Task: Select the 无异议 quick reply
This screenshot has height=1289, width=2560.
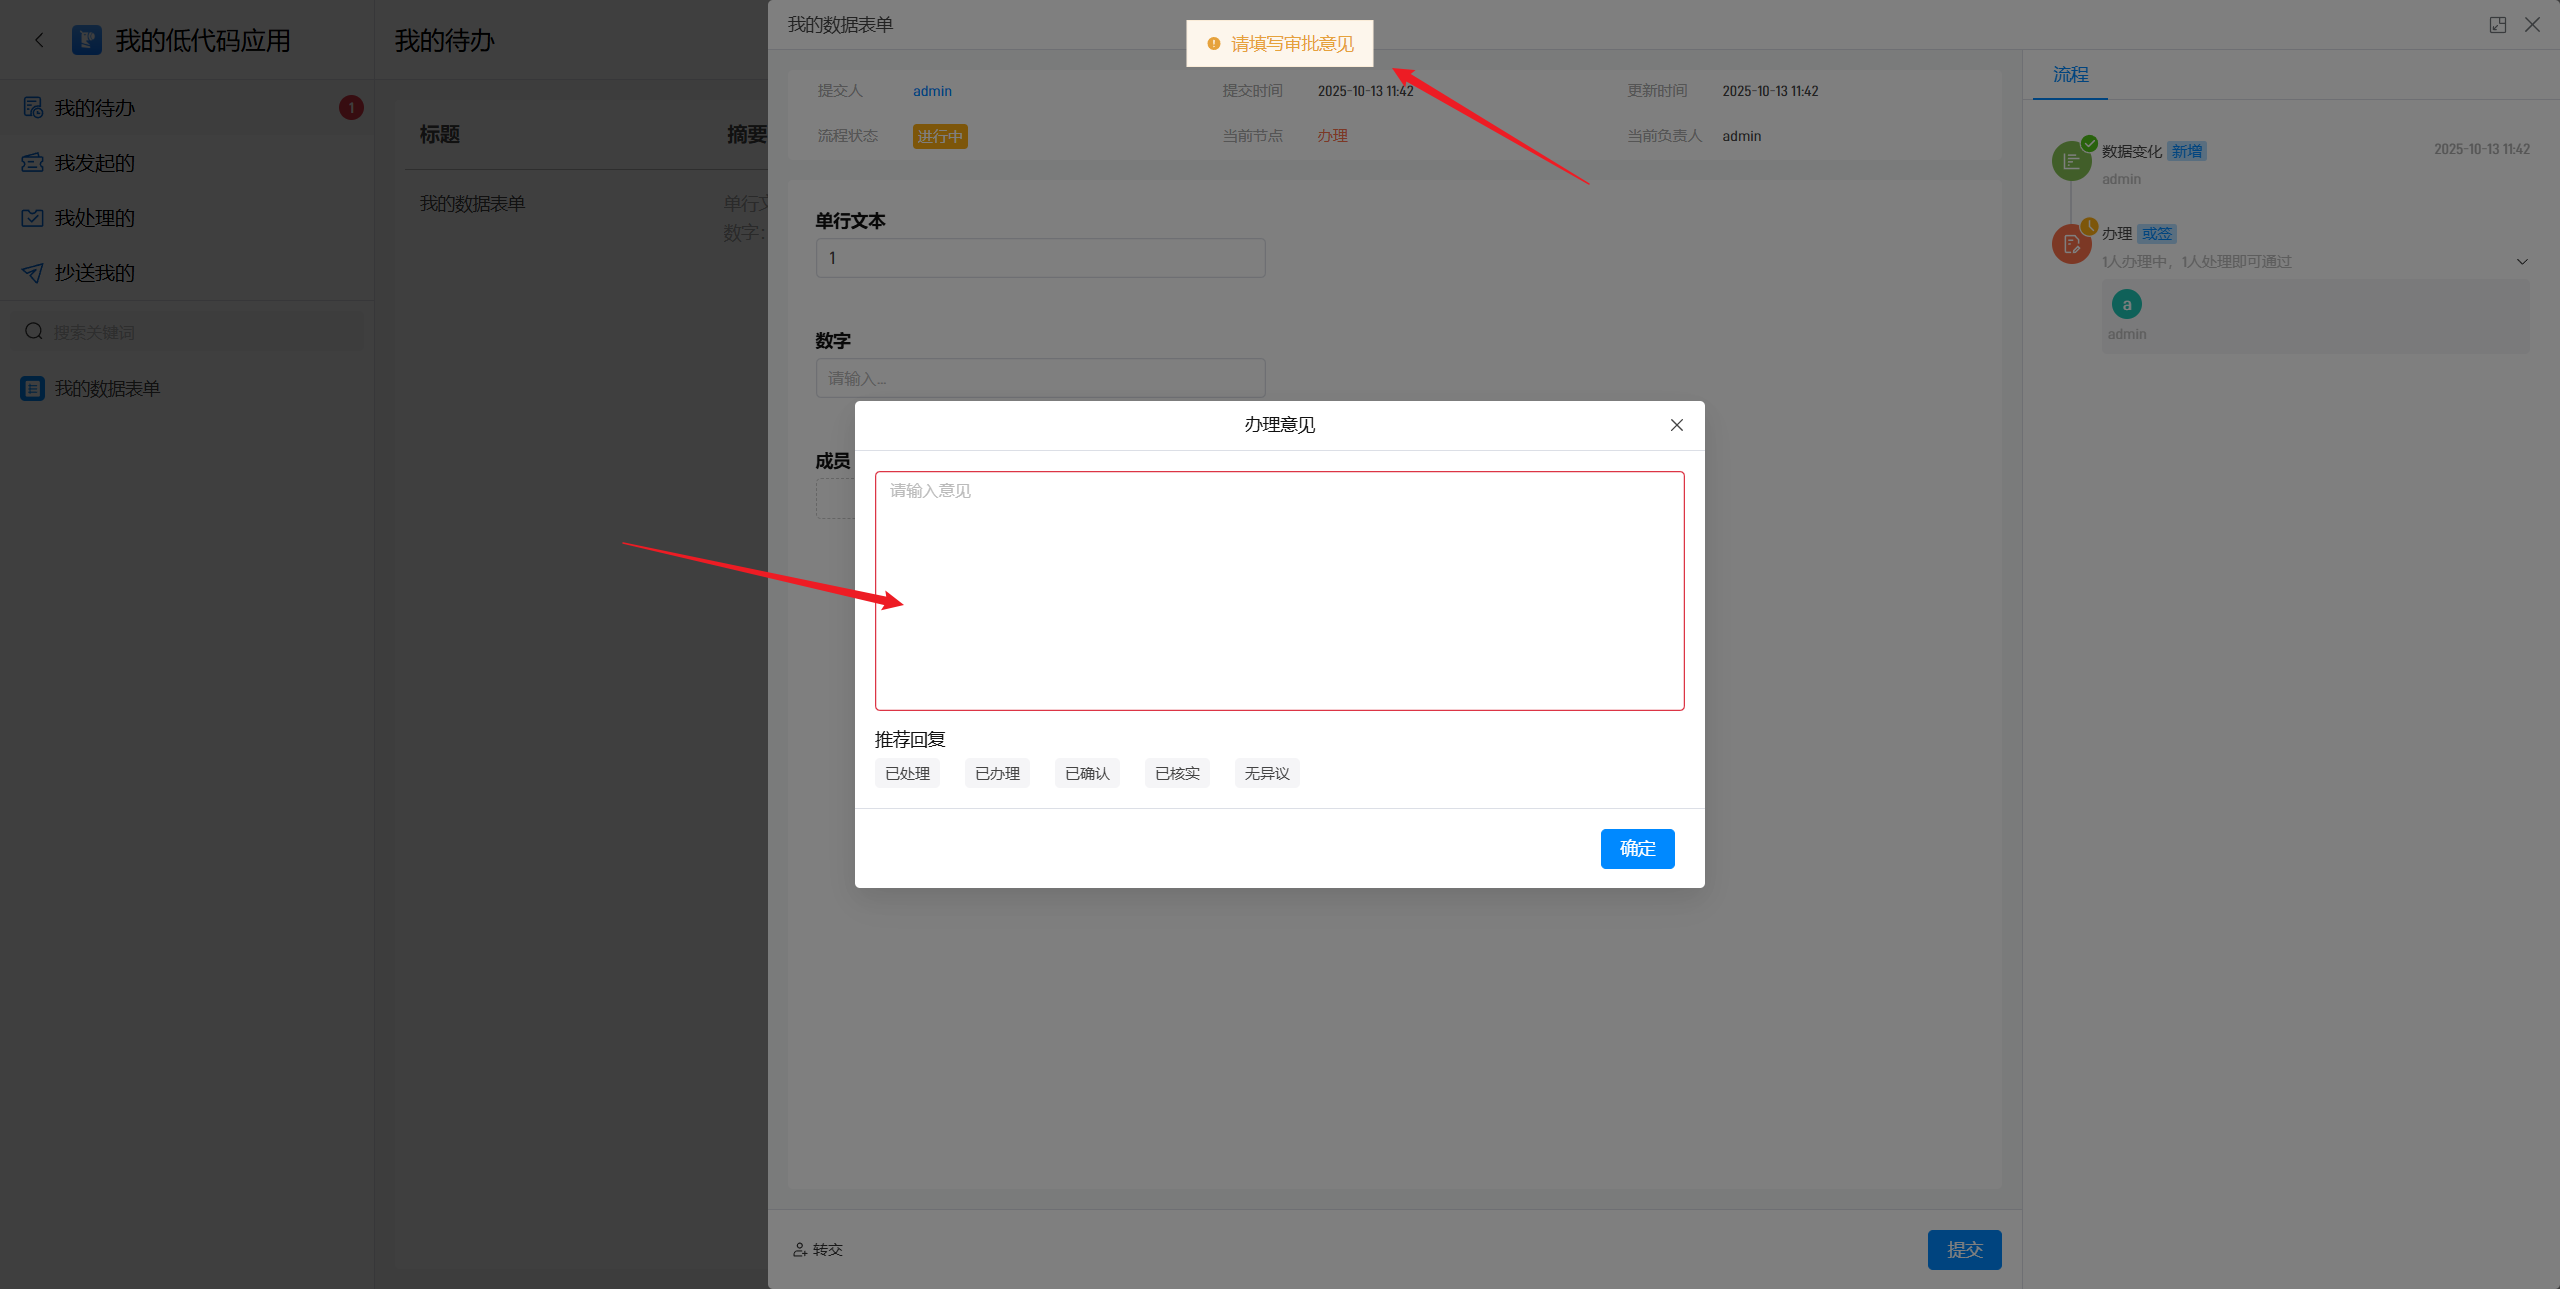Action: 1267,773
